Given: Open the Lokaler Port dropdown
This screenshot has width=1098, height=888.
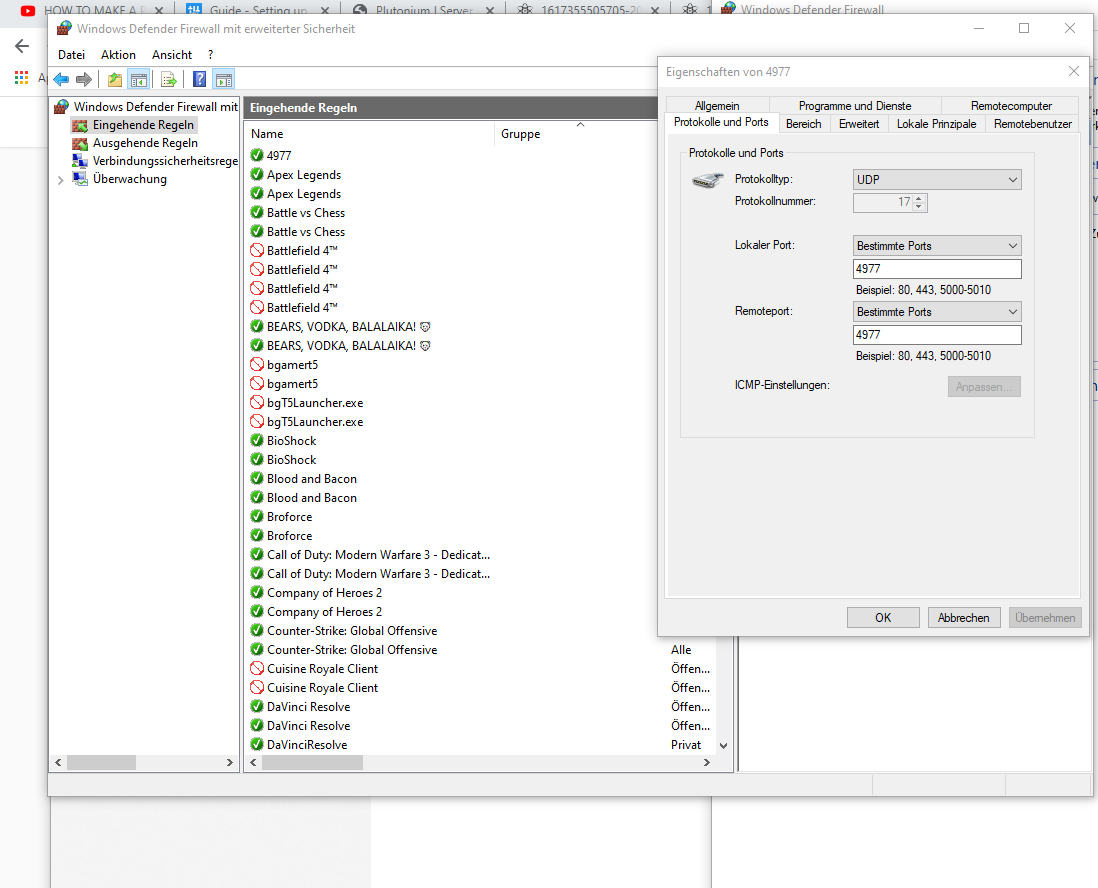Looking at the screenshot, I should 937,246.
